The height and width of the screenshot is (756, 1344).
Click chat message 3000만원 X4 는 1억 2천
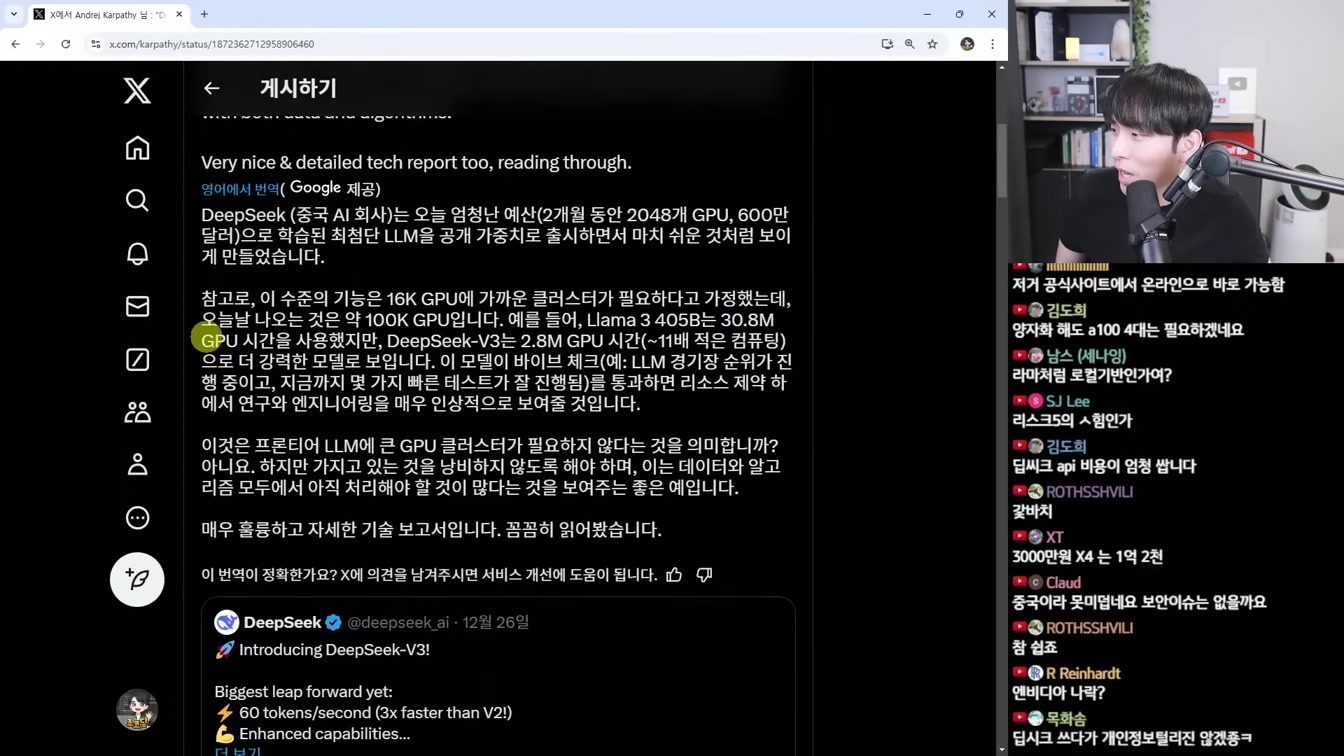click(x=1087, y=556)
